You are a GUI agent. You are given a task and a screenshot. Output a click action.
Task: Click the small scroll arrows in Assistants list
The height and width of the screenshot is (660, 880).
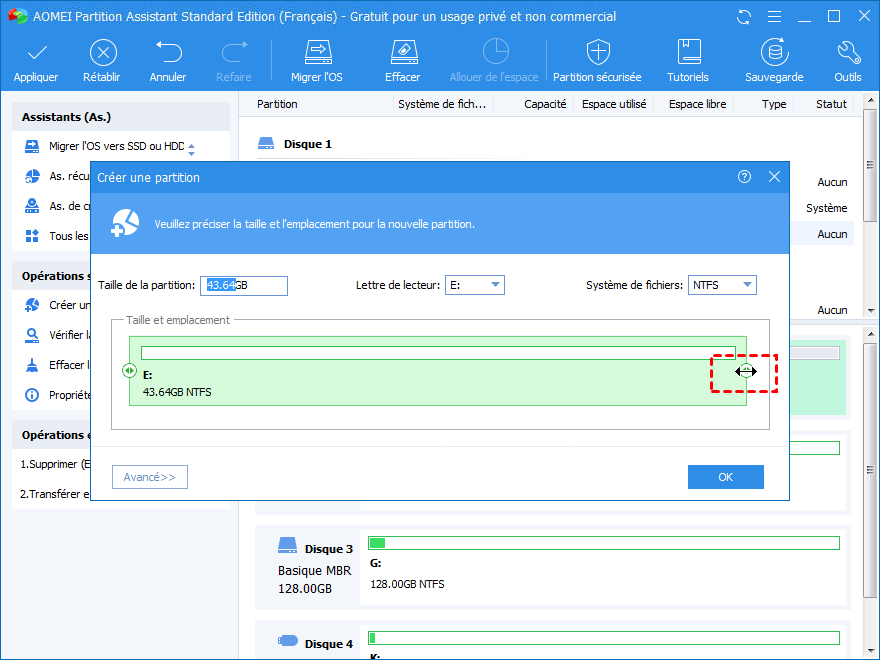(191, 149)
